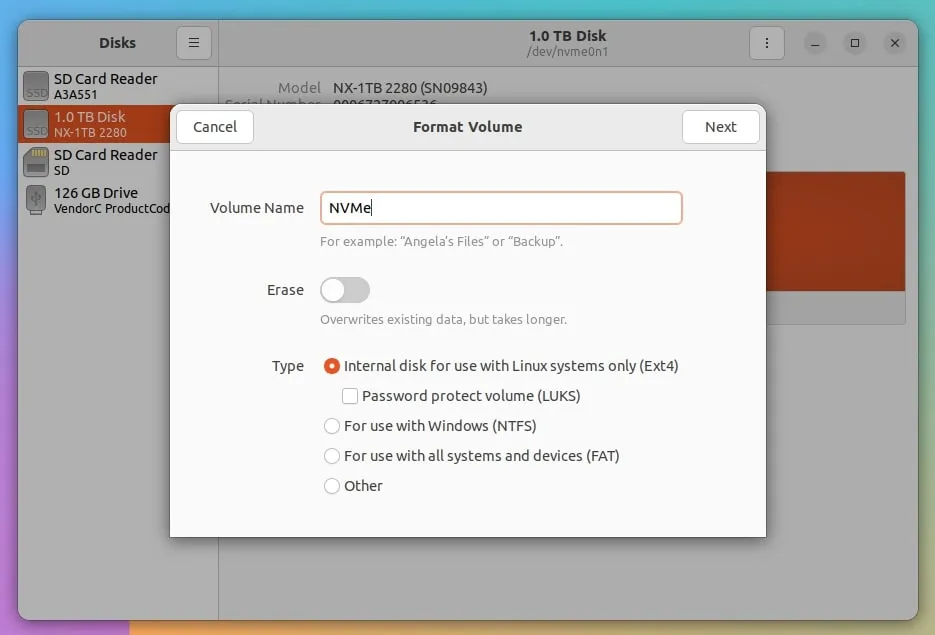Select 126 GB Drive in device list

96,200
